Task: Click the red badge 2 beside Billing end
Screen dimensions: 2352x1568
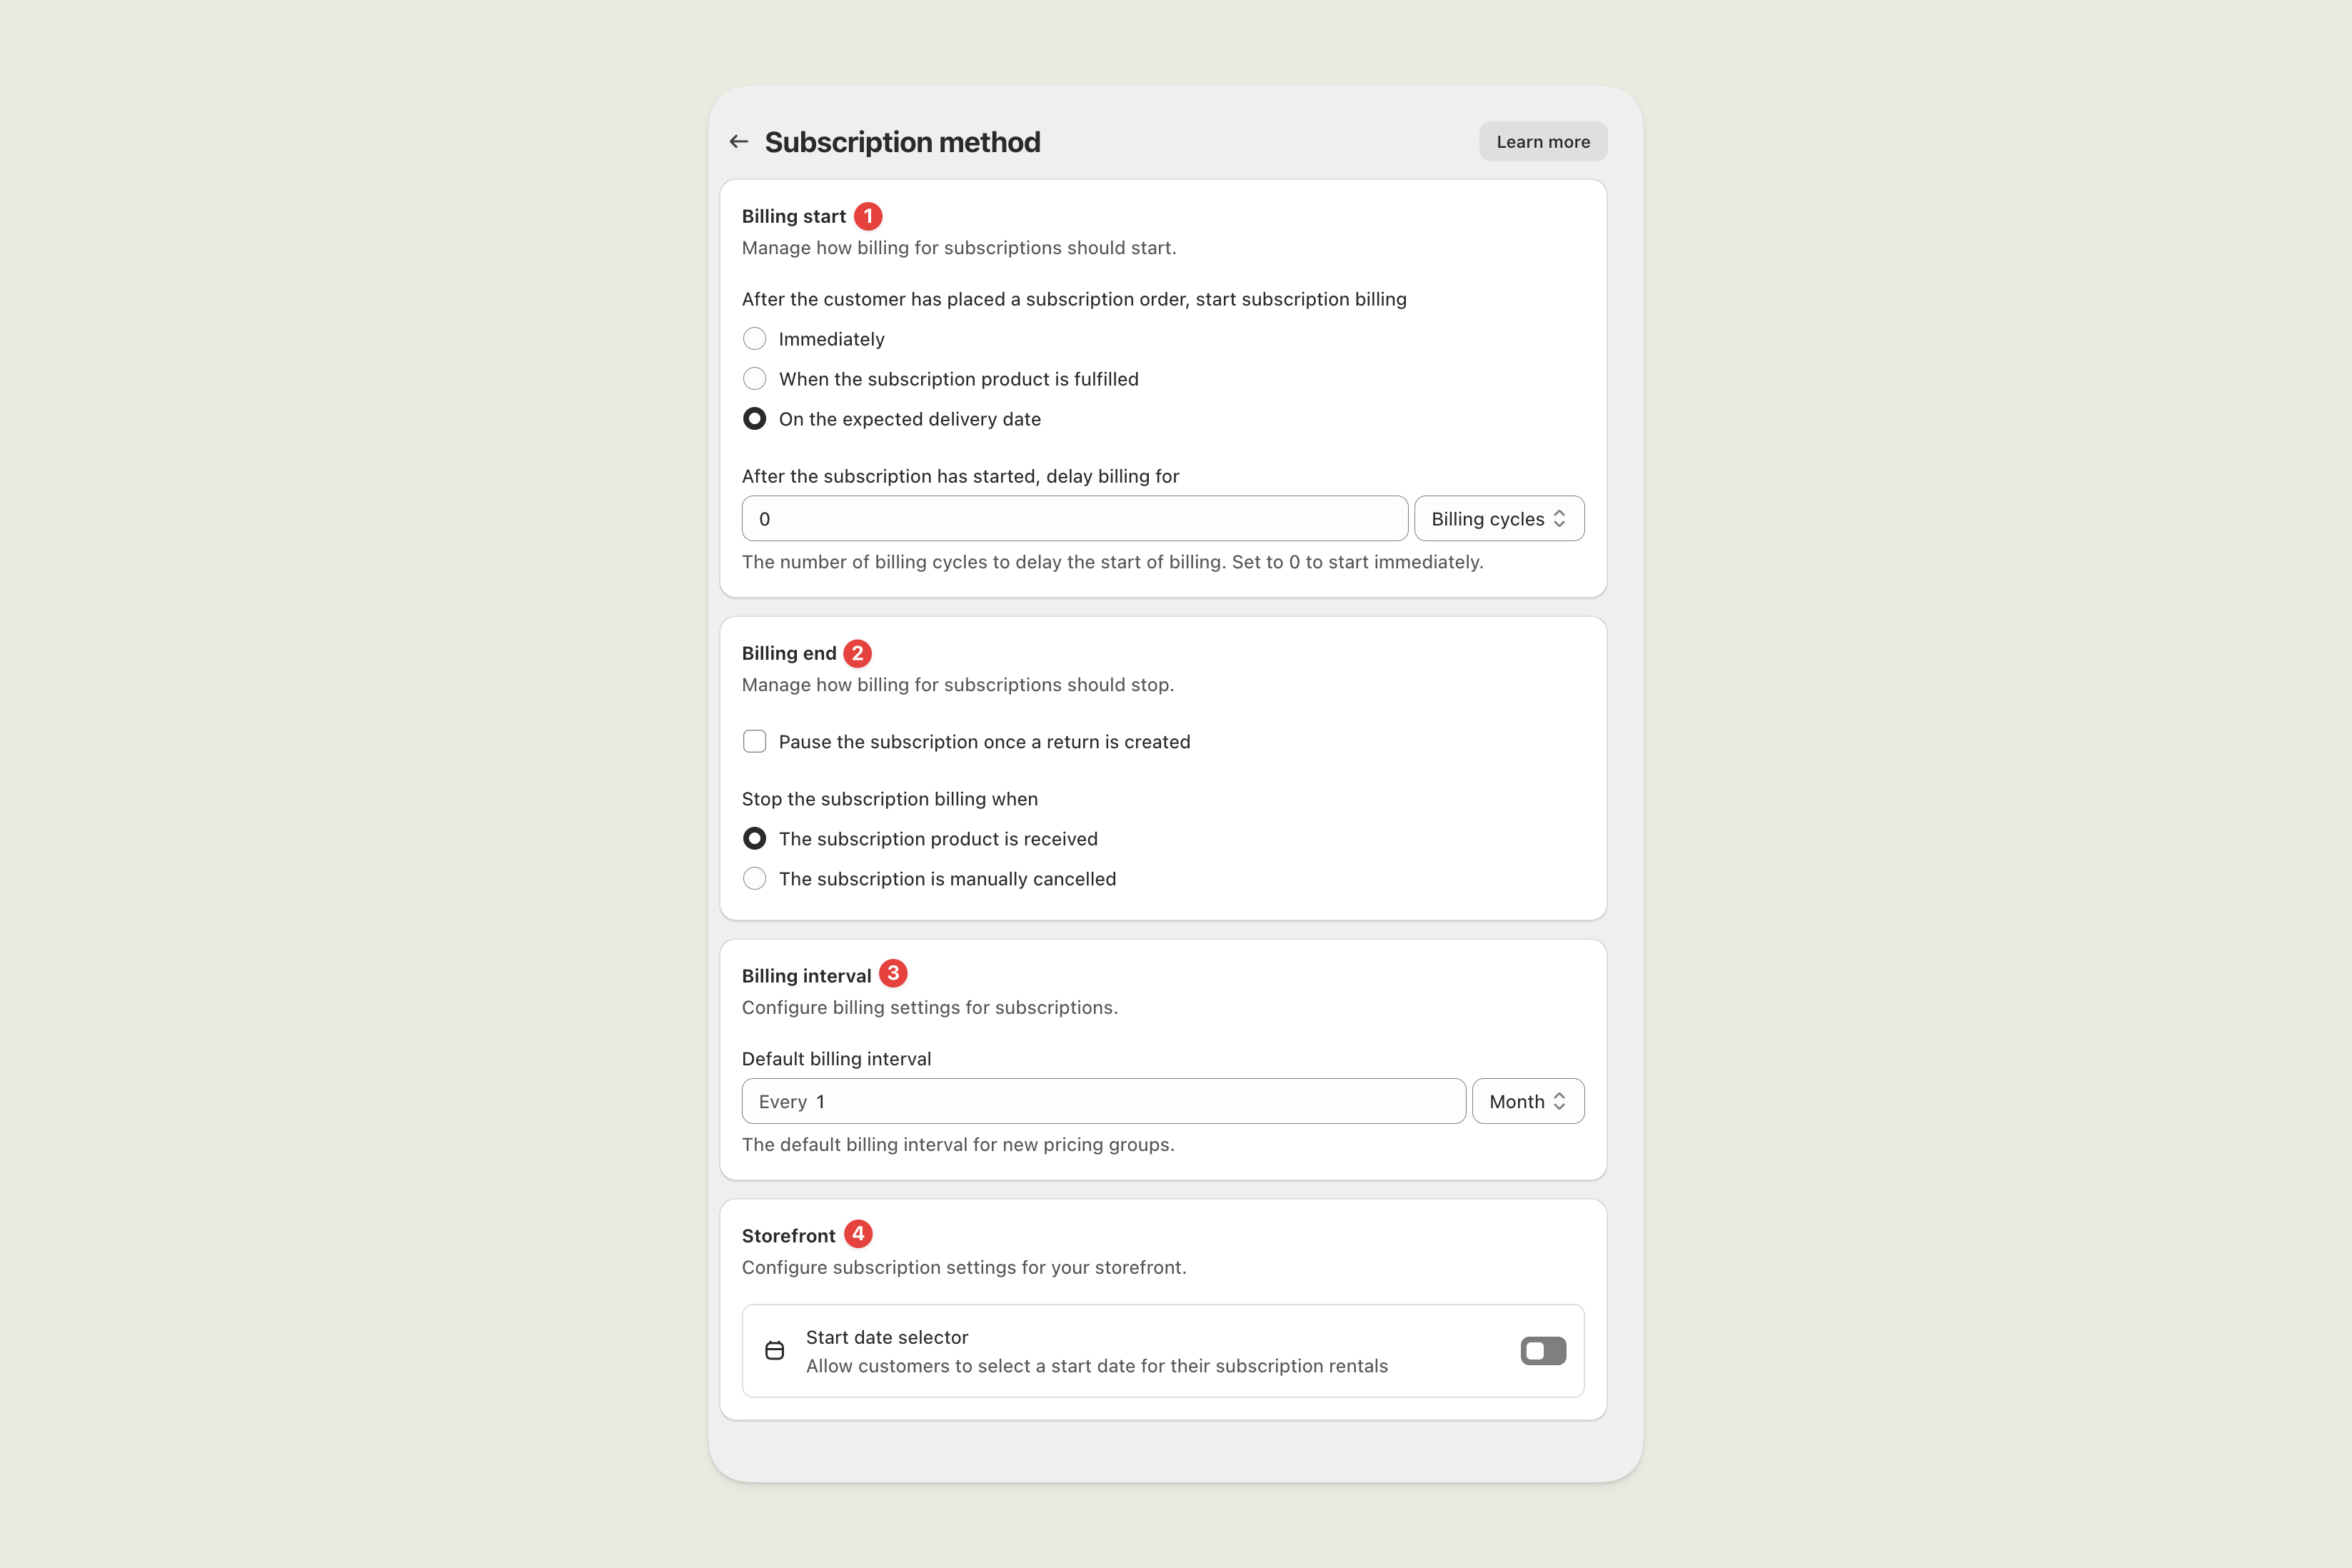Action: [857, 652]
